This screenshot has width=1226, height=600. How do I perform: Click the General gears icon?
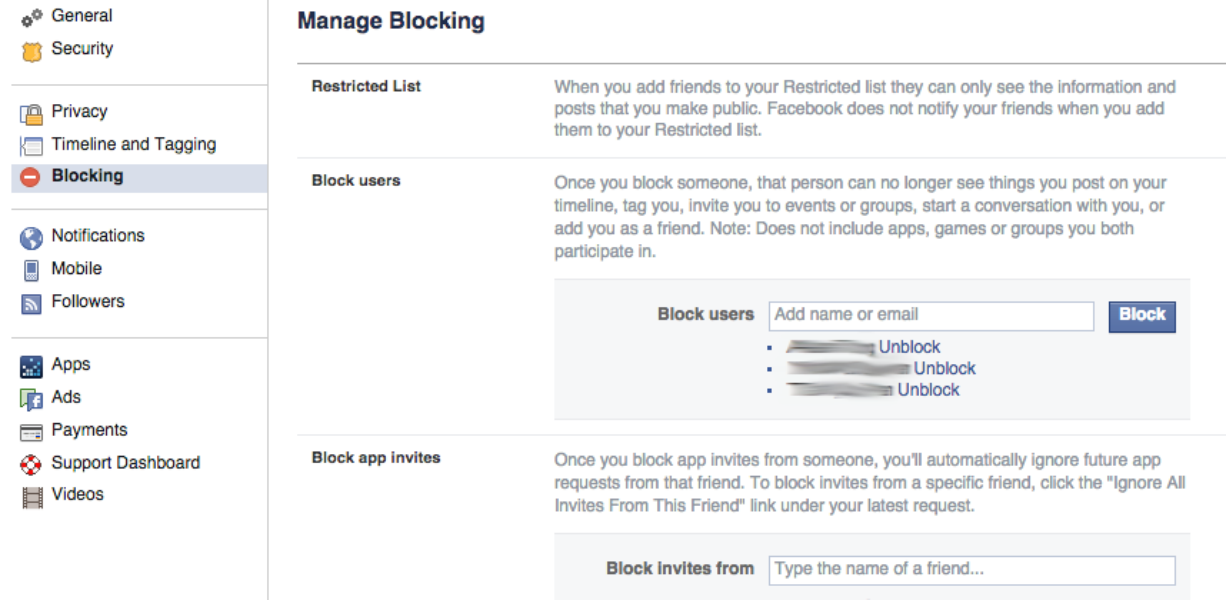click(31, 17)
